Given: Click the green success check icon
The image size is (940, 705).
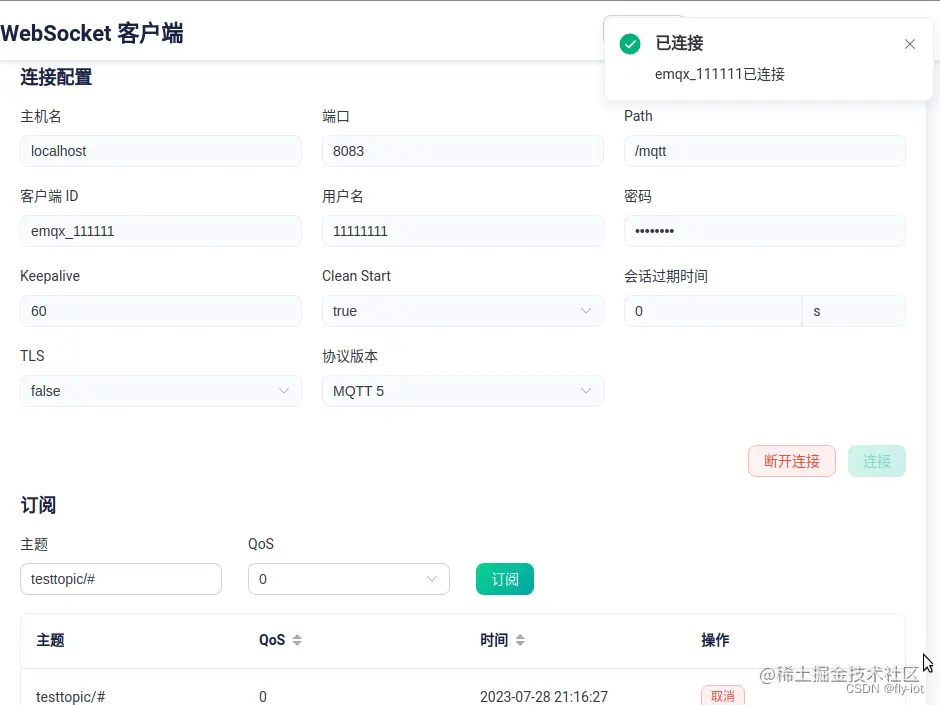Looking at the screenshot, I should [630, 43].
